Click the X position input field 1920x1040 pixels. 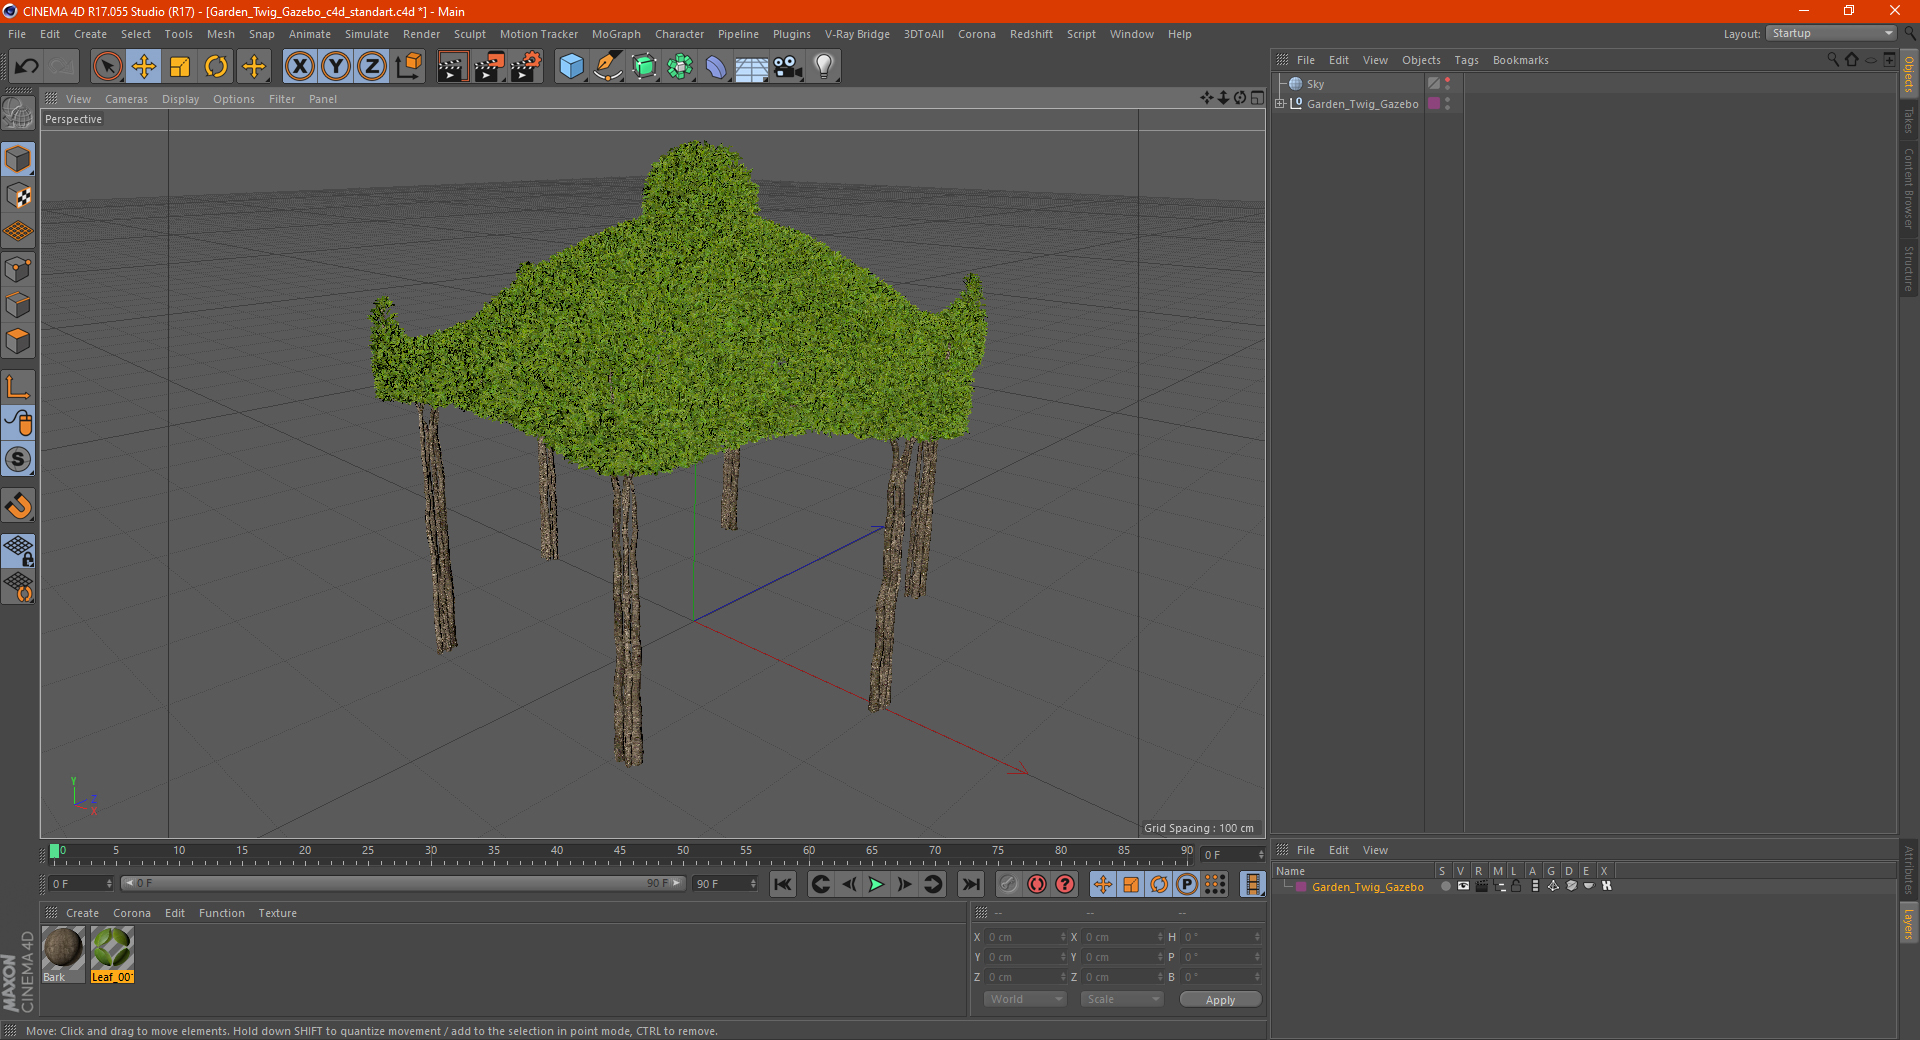coord(1027,937)
